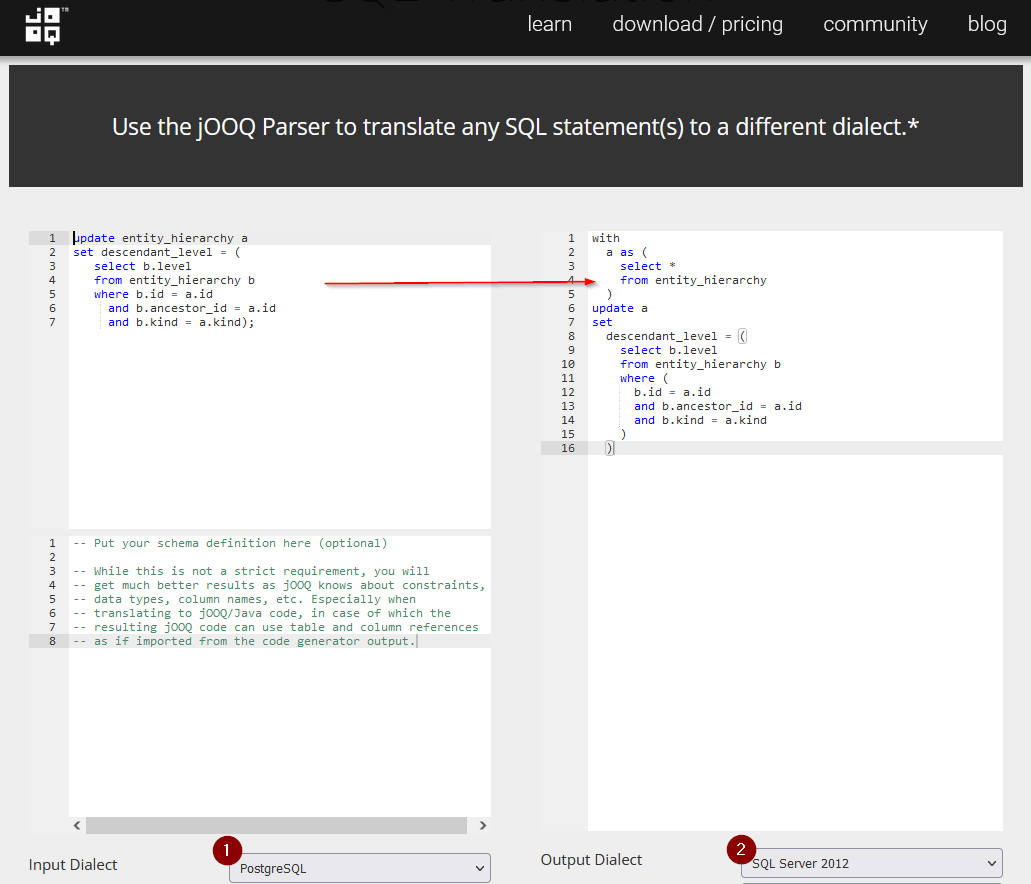Click input line 'and b.ancestor_id = a.id'

coord(192,308)
